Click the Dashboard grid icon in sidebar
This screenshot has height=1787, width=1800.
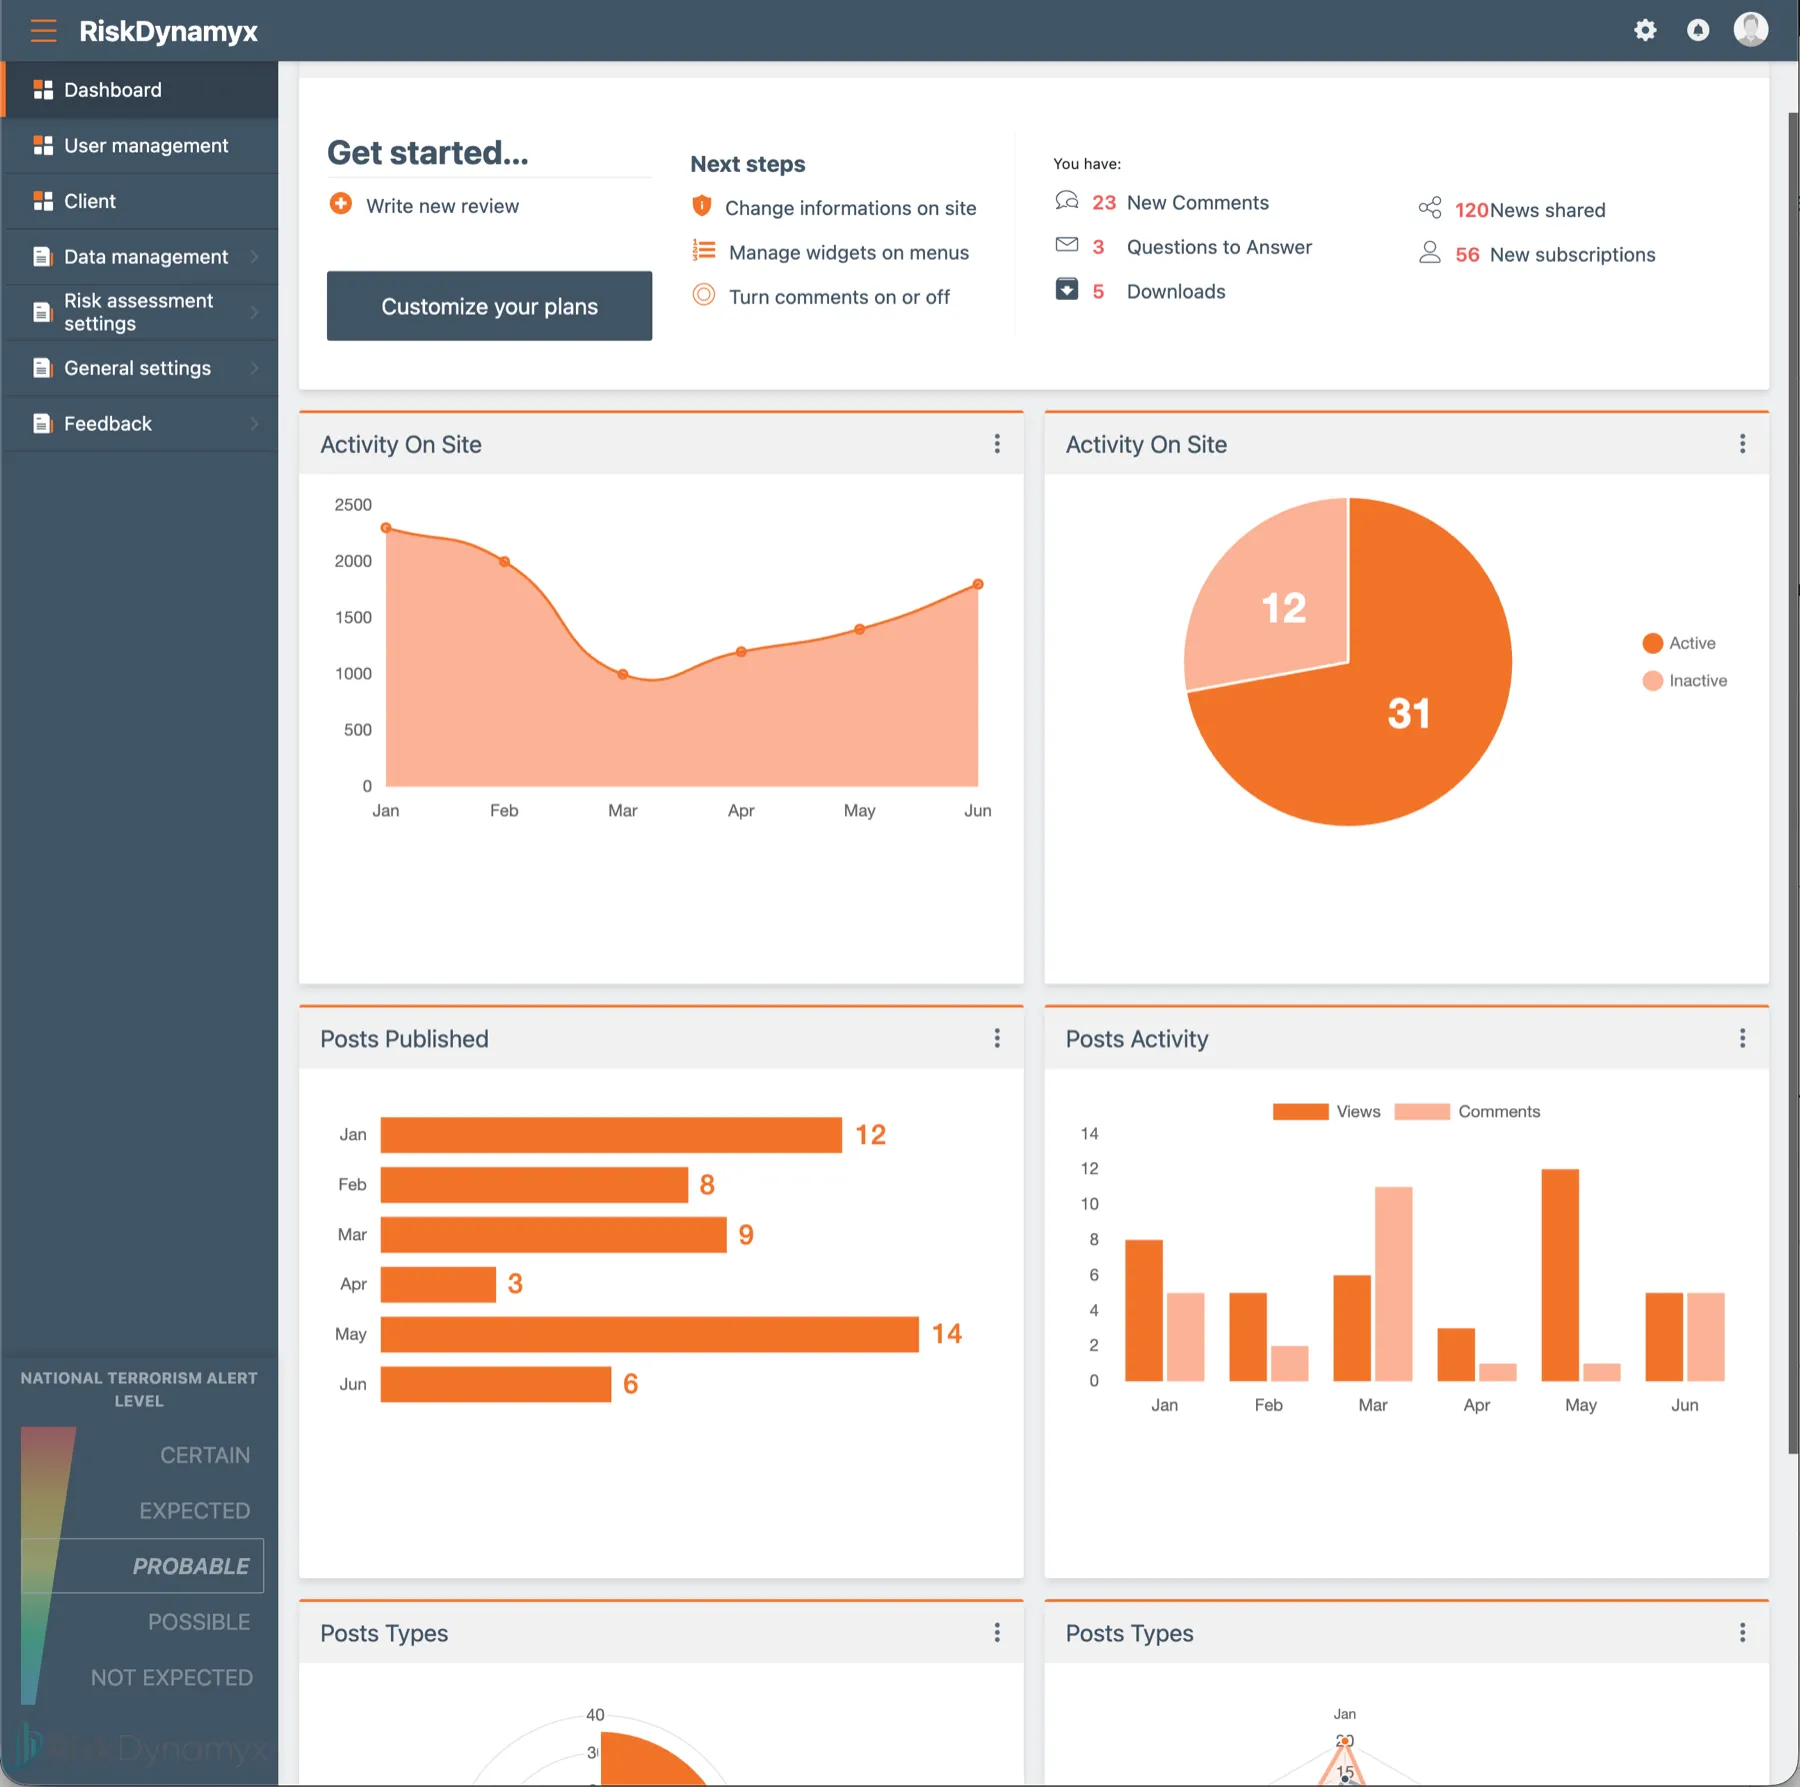click(x=43, y=90)
